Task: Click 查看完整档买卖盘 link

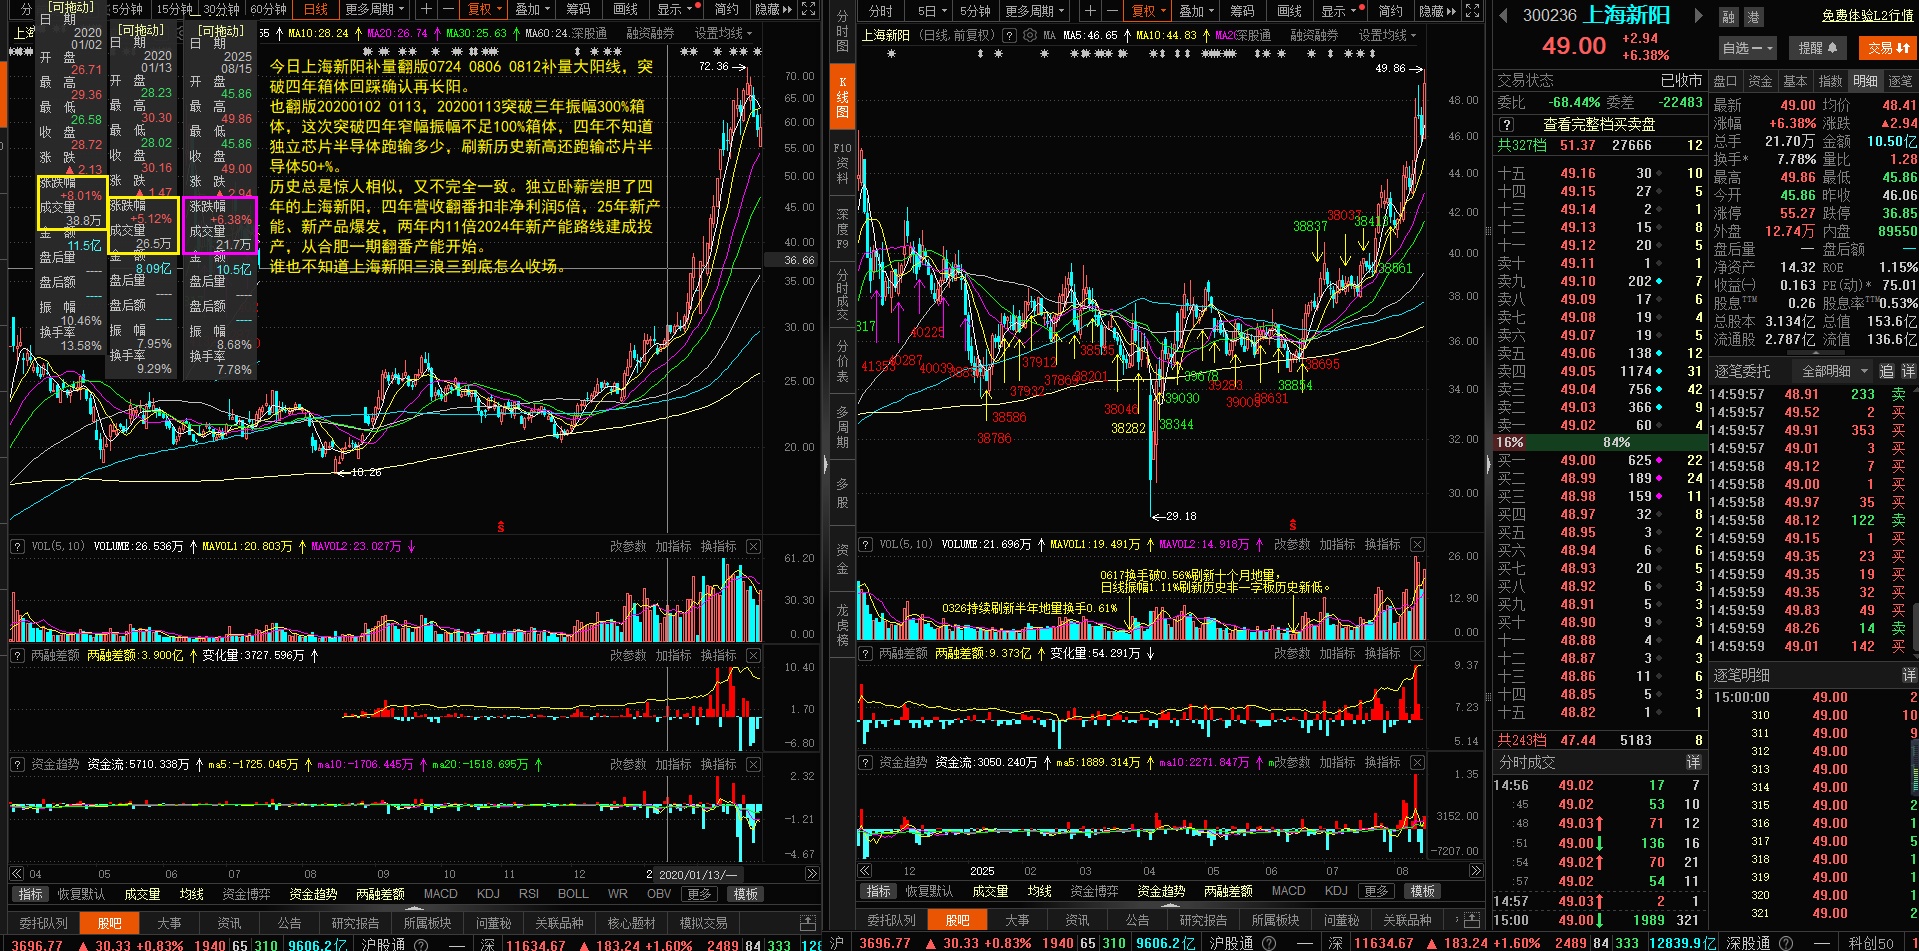Action: pos(1599,125)
